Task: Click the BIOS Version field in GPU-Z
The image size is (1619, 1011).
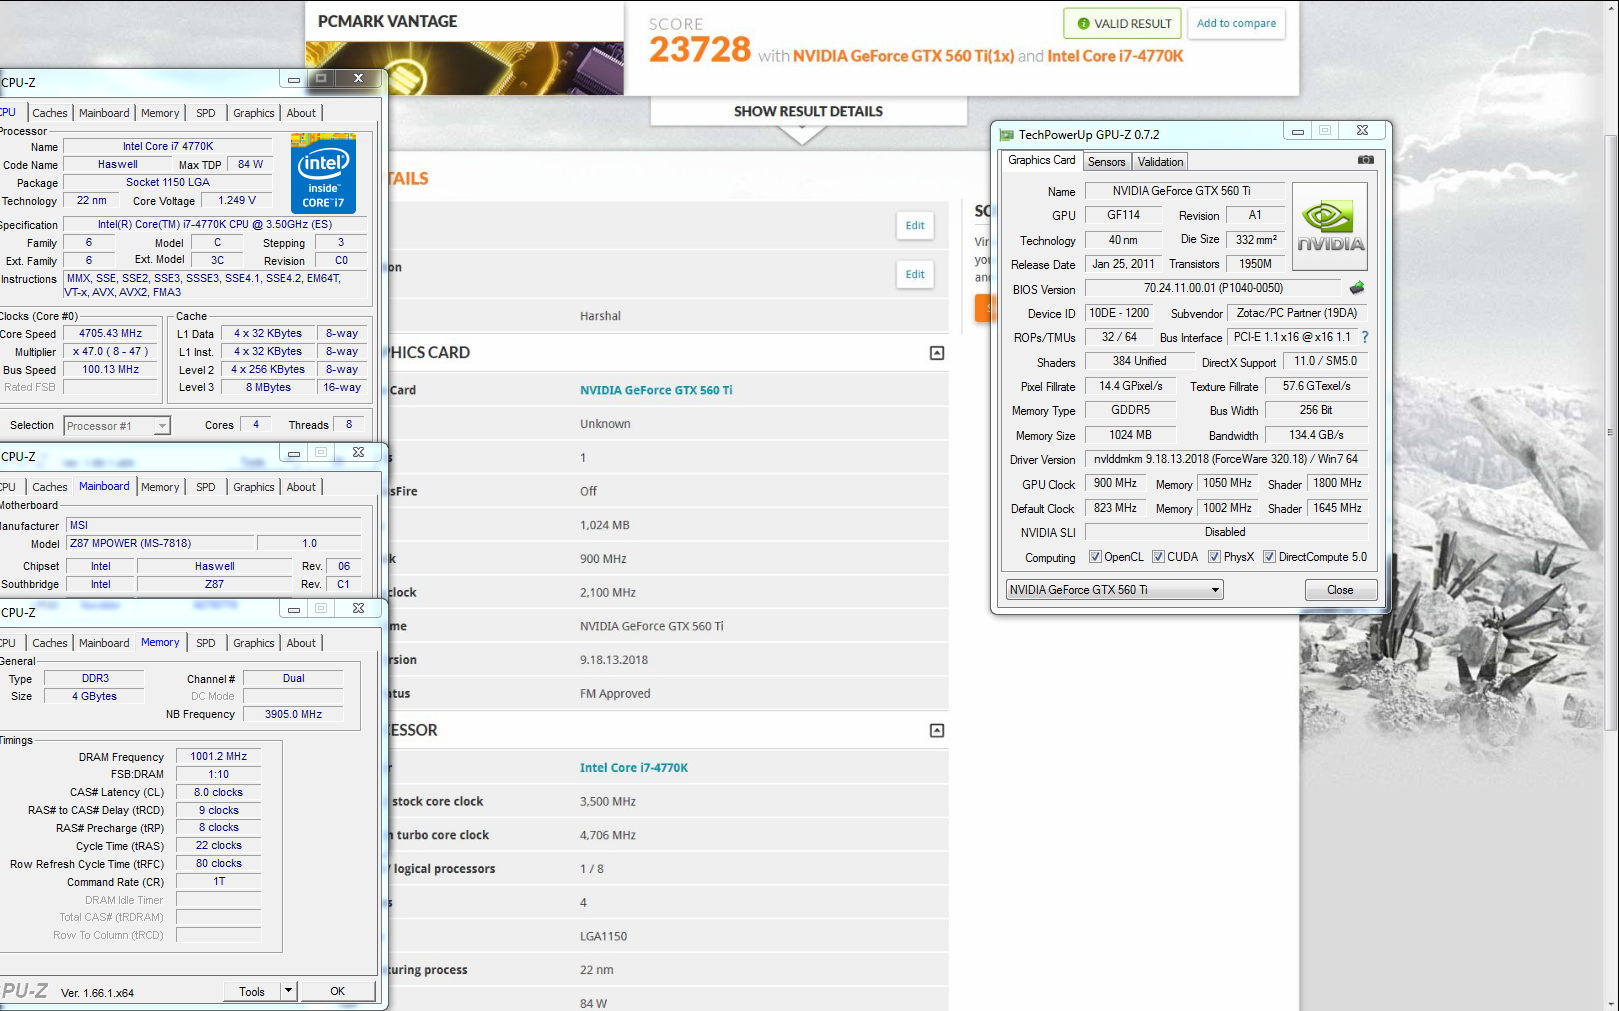Action: pyautogui.click(x=1214, y=288)
